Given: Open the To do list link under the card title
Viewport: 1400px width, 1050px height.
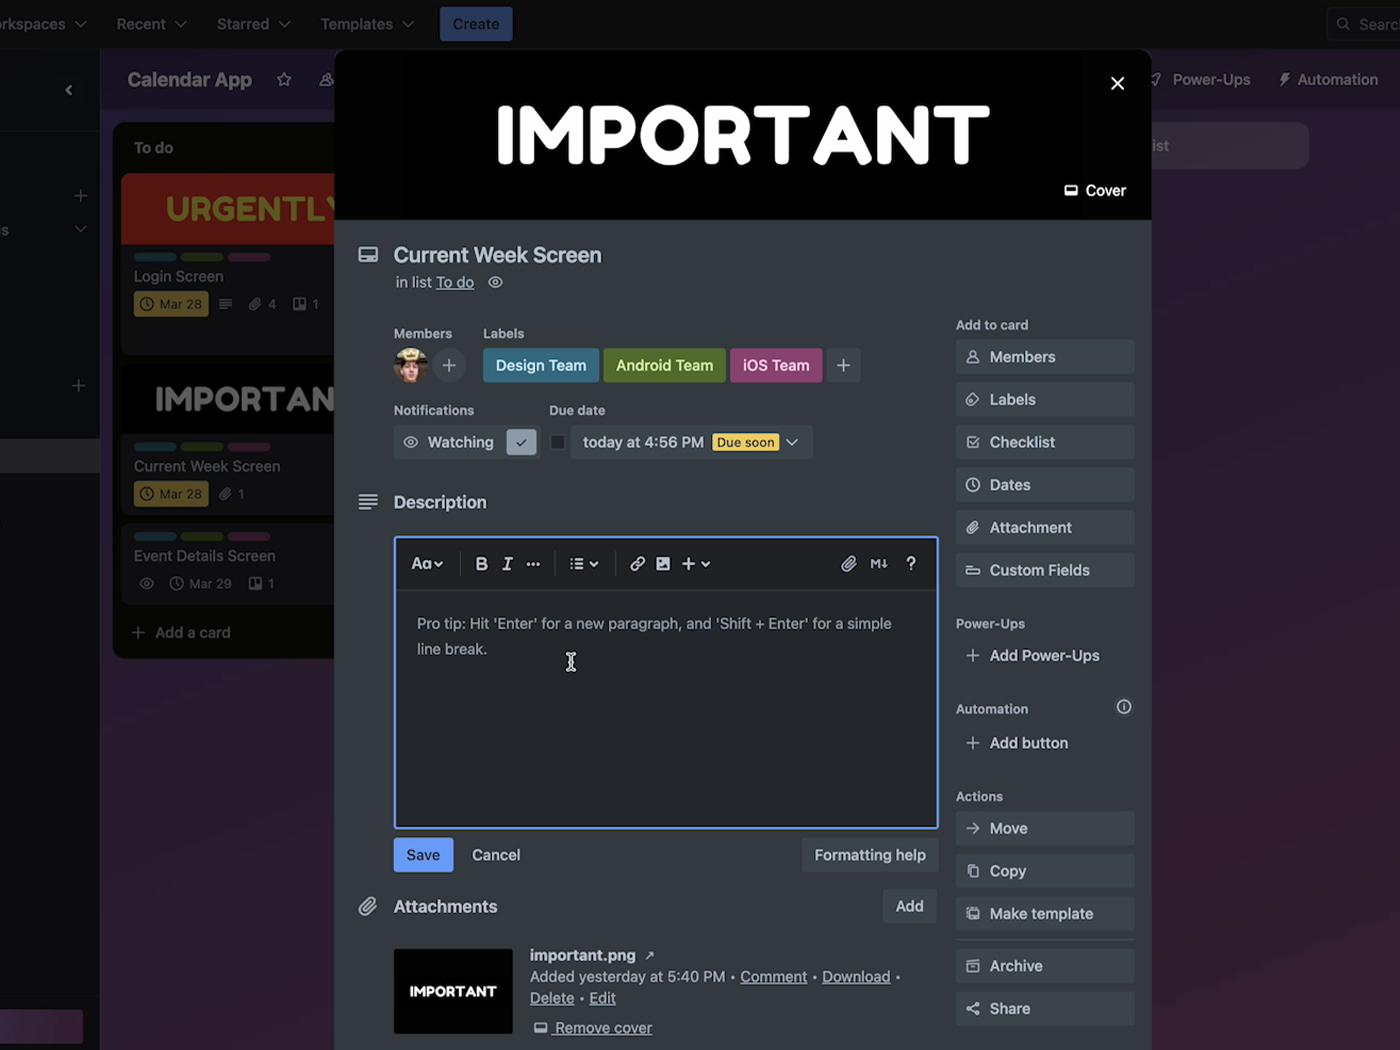Looking at the screenshot, I should pyautogui.click(x=455, y=282).
